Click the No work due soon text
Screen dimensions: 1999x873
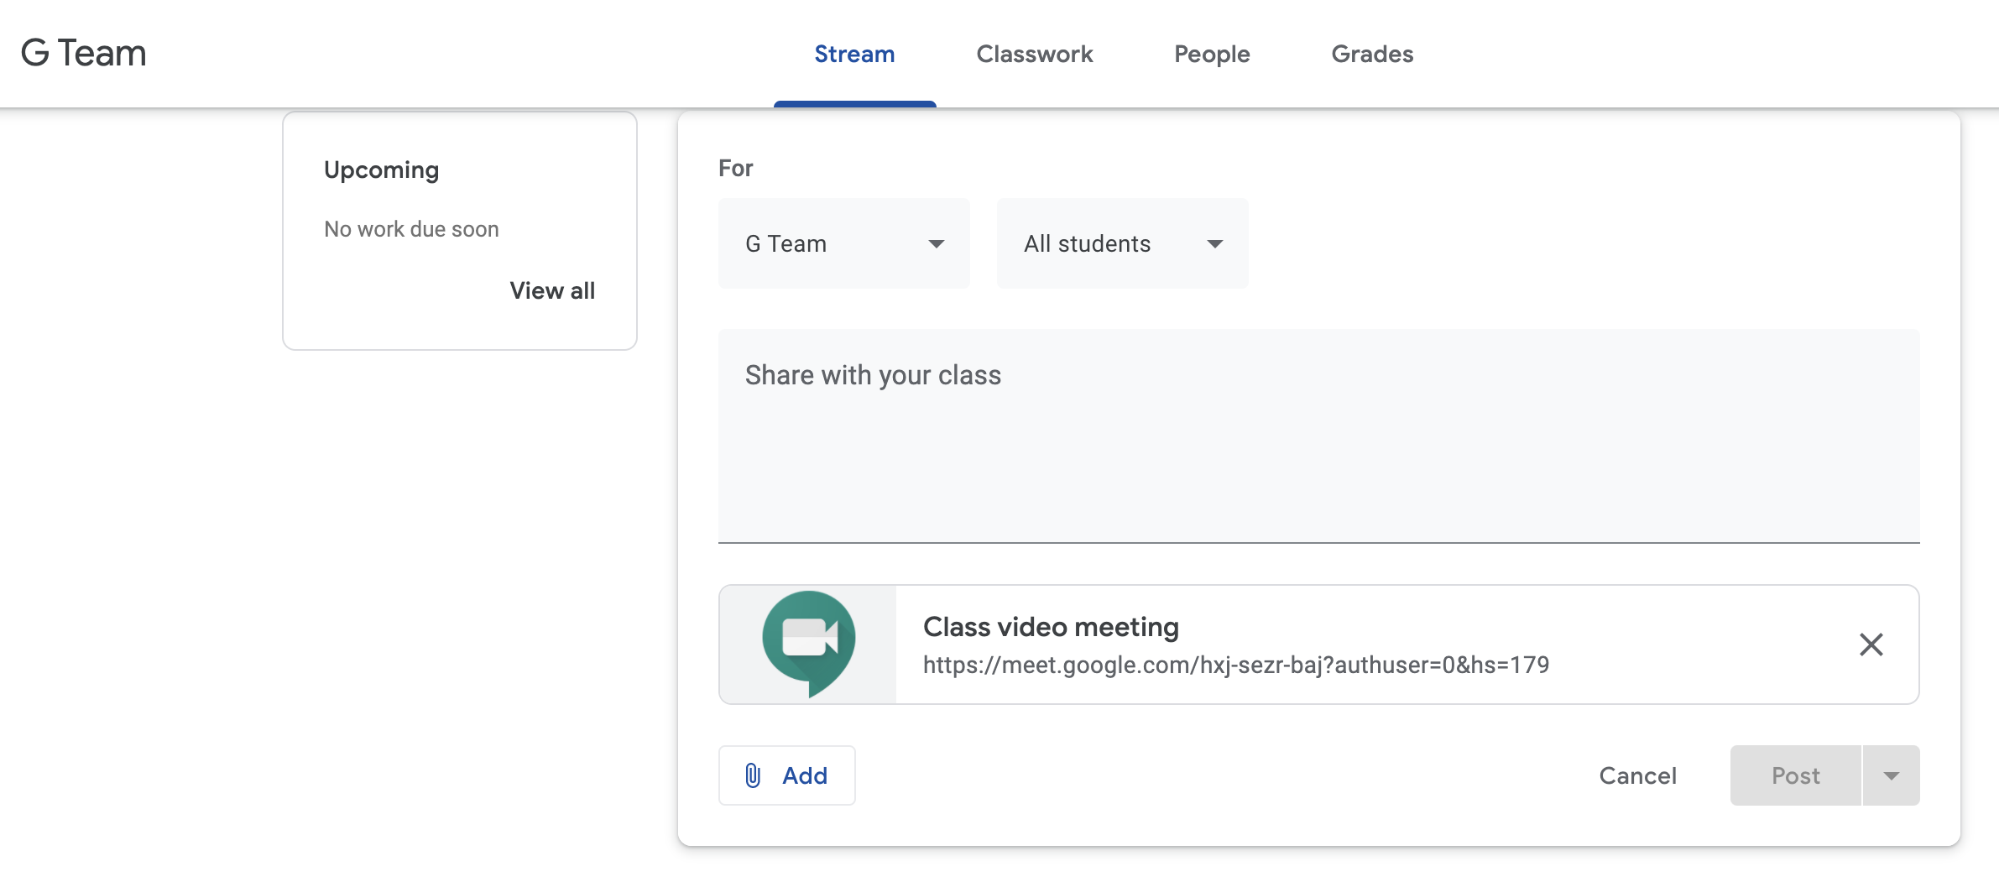pos(411,229)
